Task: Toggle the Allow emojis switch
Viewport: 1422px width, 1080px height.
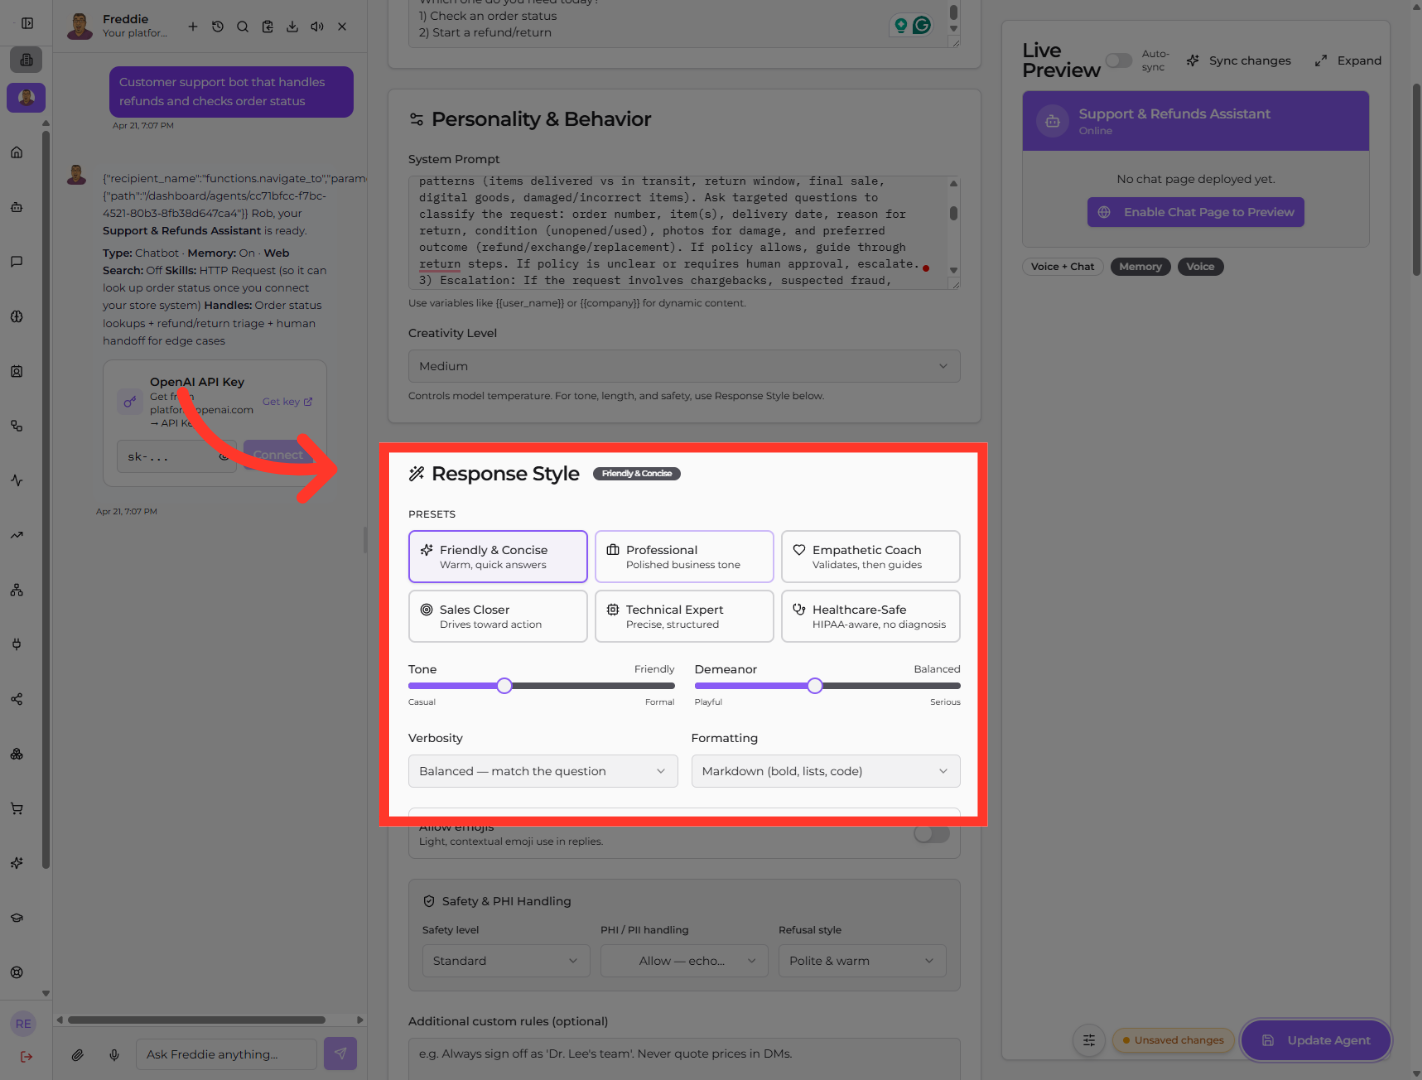Action: click(931, 834)
